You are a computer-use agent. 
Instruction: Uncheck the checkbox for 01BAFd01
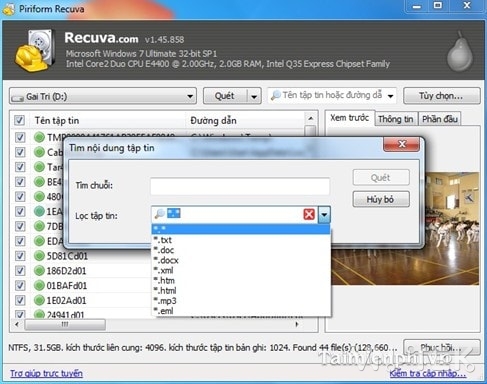(x=20, y=285)
